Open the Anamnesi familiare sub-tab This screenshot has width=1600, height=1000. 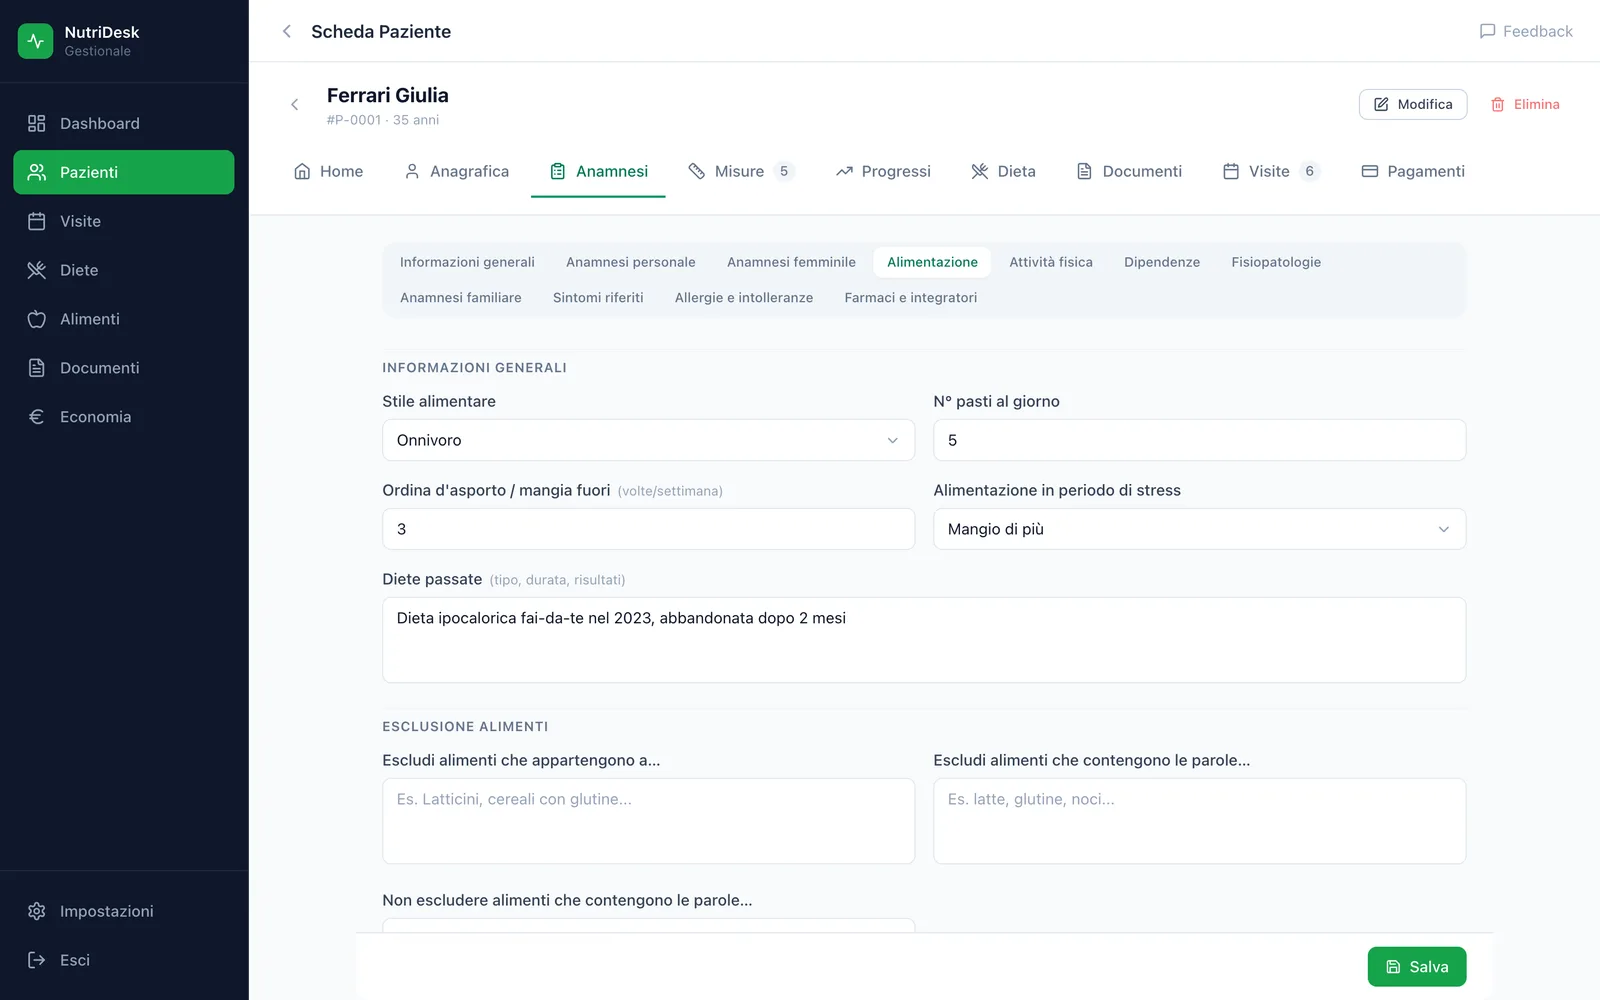[460, 298]
